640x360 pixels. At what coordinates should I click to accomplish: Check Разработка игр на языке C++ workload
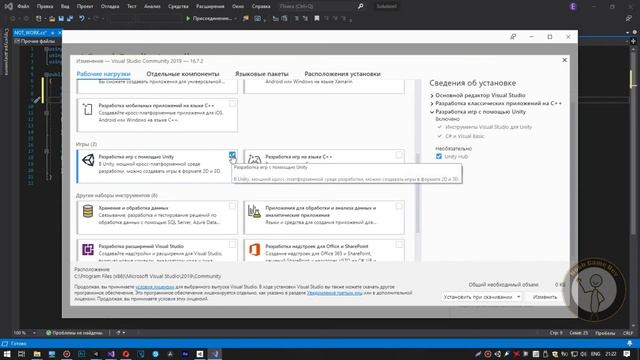pyautogui.click(x=399, y=155)
